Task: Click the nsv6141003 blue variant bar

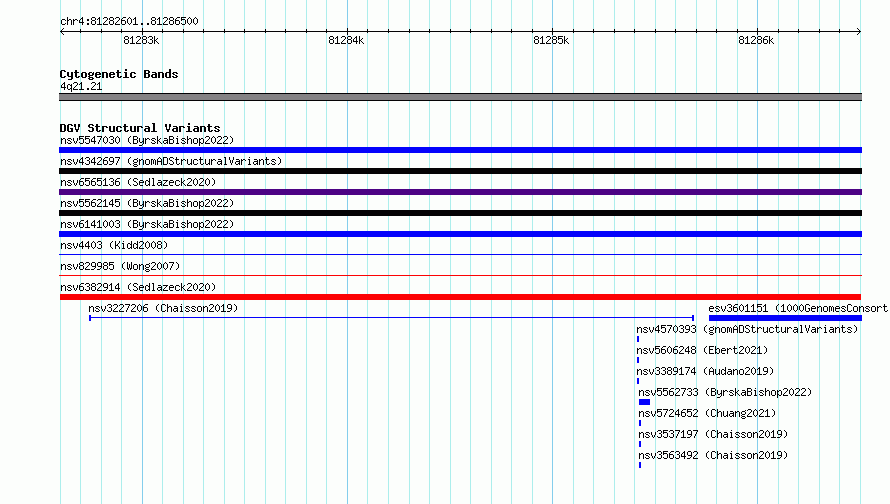Action: 460,234
